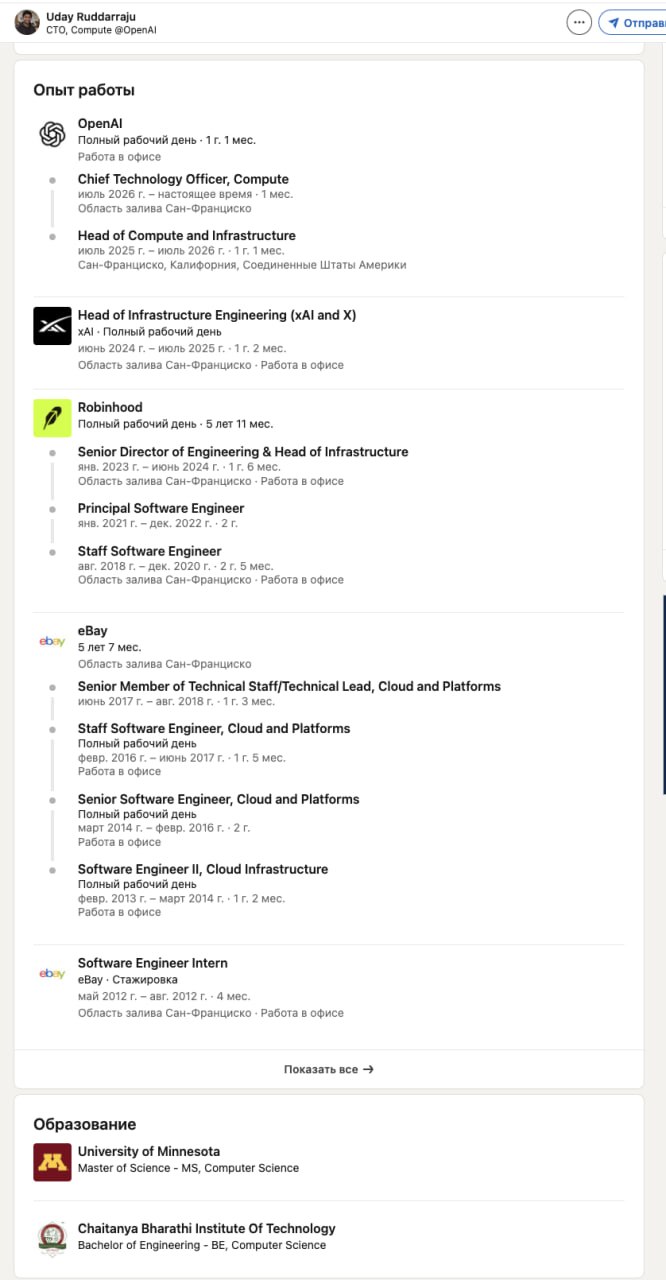Expand the full list via Показать все
The image size is (666, 1280).
point(329,1069)
